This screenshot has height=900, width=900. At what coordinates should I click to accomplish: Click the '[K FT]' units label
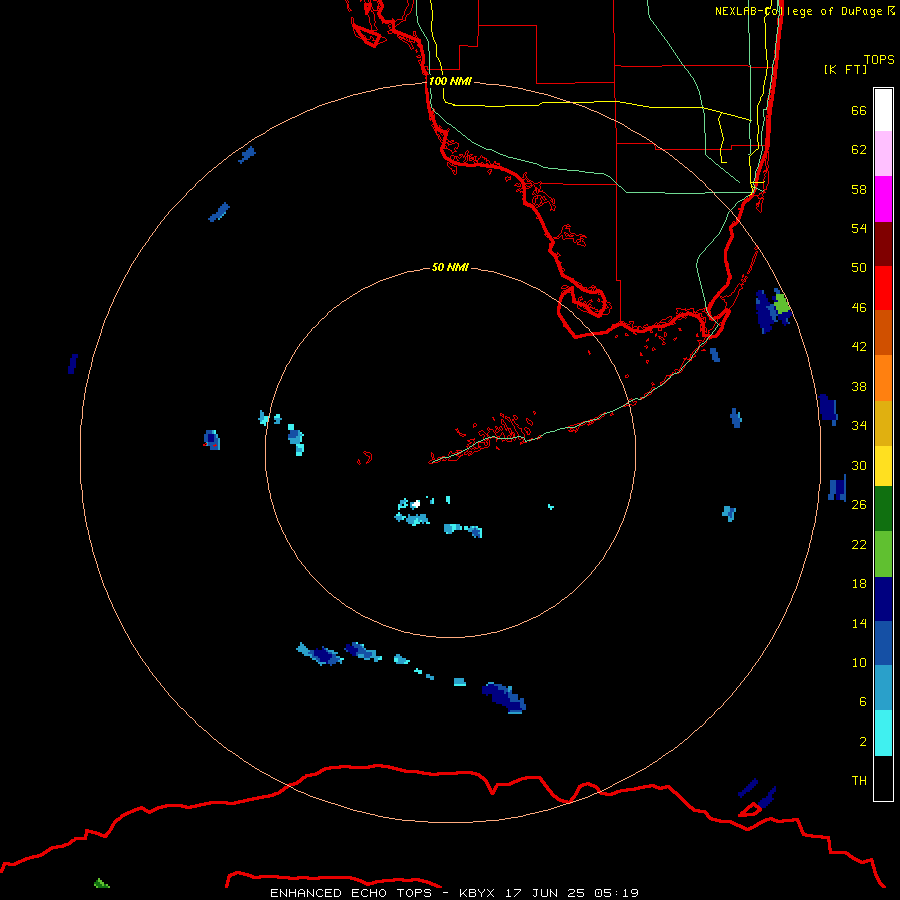point(845,69)
